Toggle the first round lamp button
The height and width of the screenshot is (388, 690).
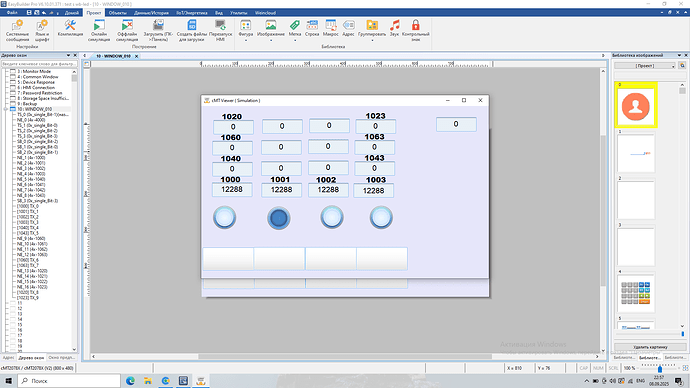coord(224,217)
